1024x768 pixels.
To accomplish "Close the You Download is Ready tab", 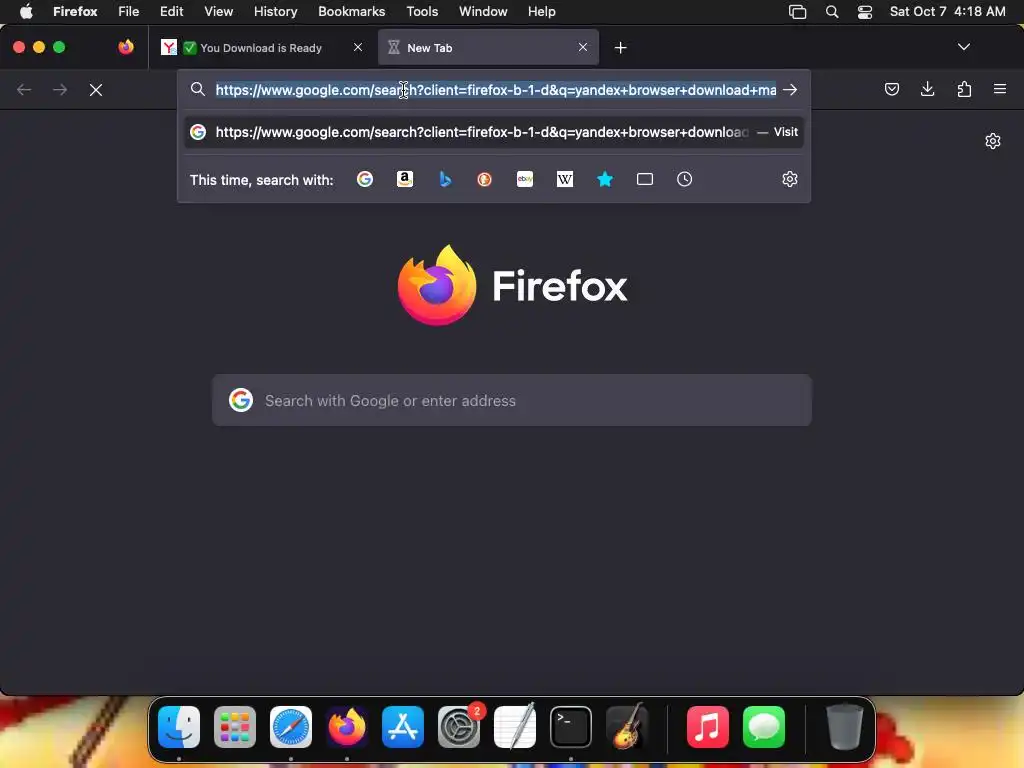I will pyautogui.click(x=358, y=47).
